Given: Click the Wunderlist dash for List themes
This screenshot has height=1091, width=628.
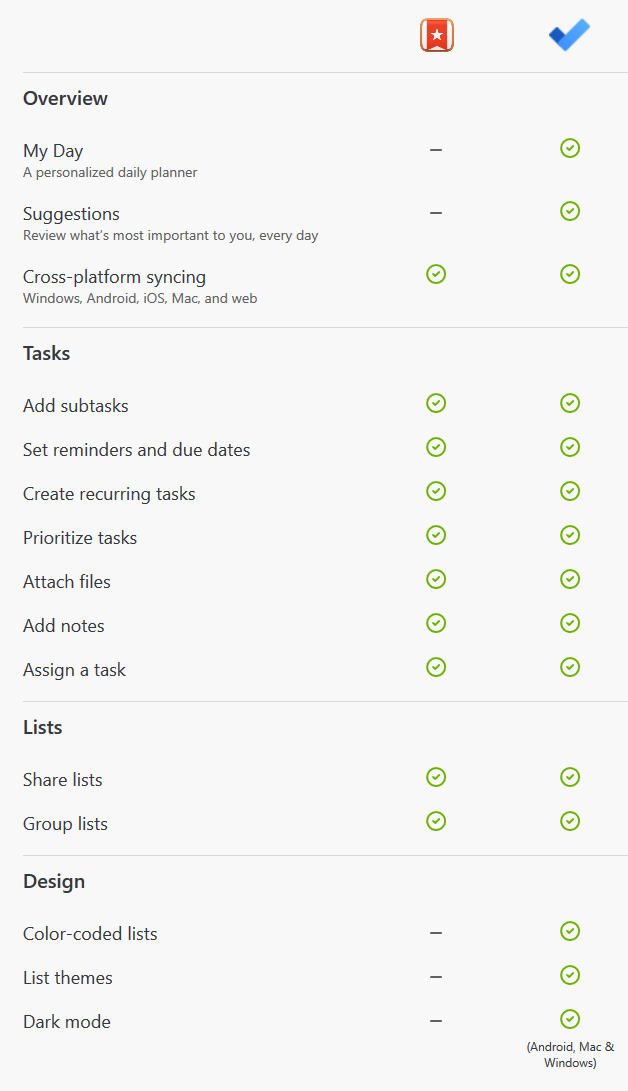Looking at the screenshot, I should pos(436,977).
